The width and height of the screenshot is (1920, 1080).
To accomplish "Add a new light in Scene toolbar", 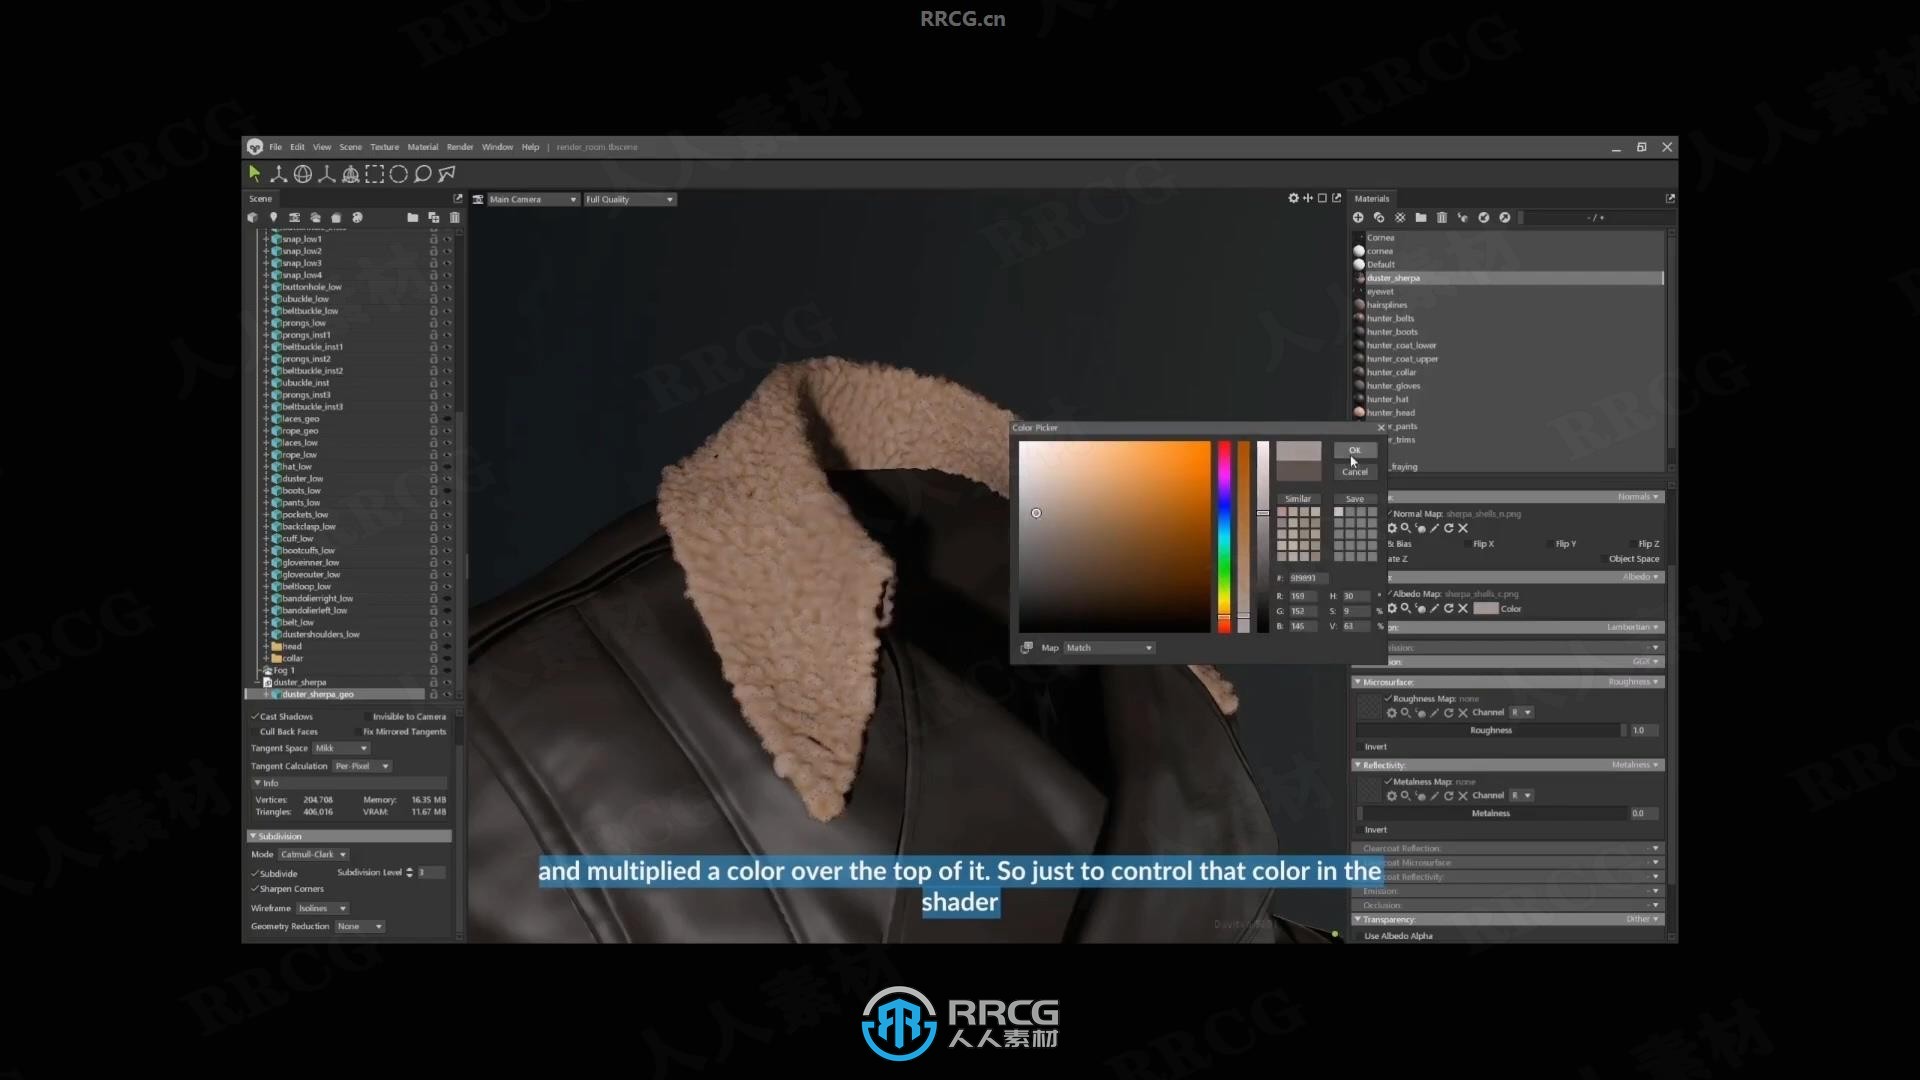I will [273, 217].
